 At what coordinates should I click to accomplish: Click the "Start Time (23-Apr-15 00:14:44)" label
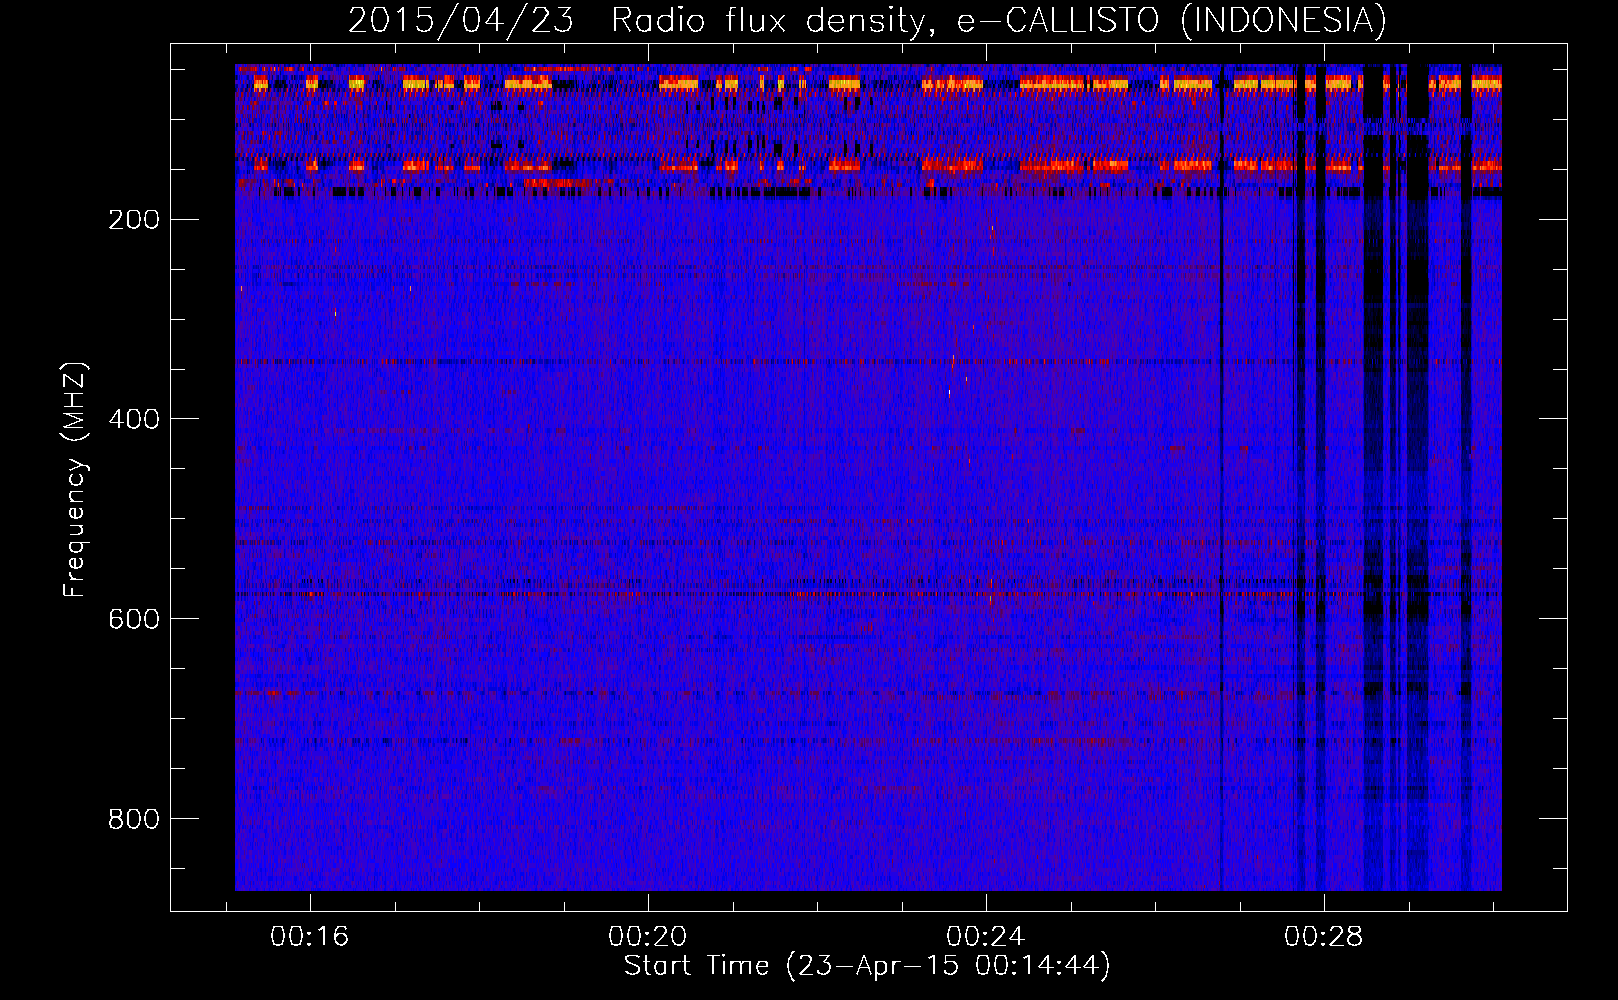click(x=867, y=966)
